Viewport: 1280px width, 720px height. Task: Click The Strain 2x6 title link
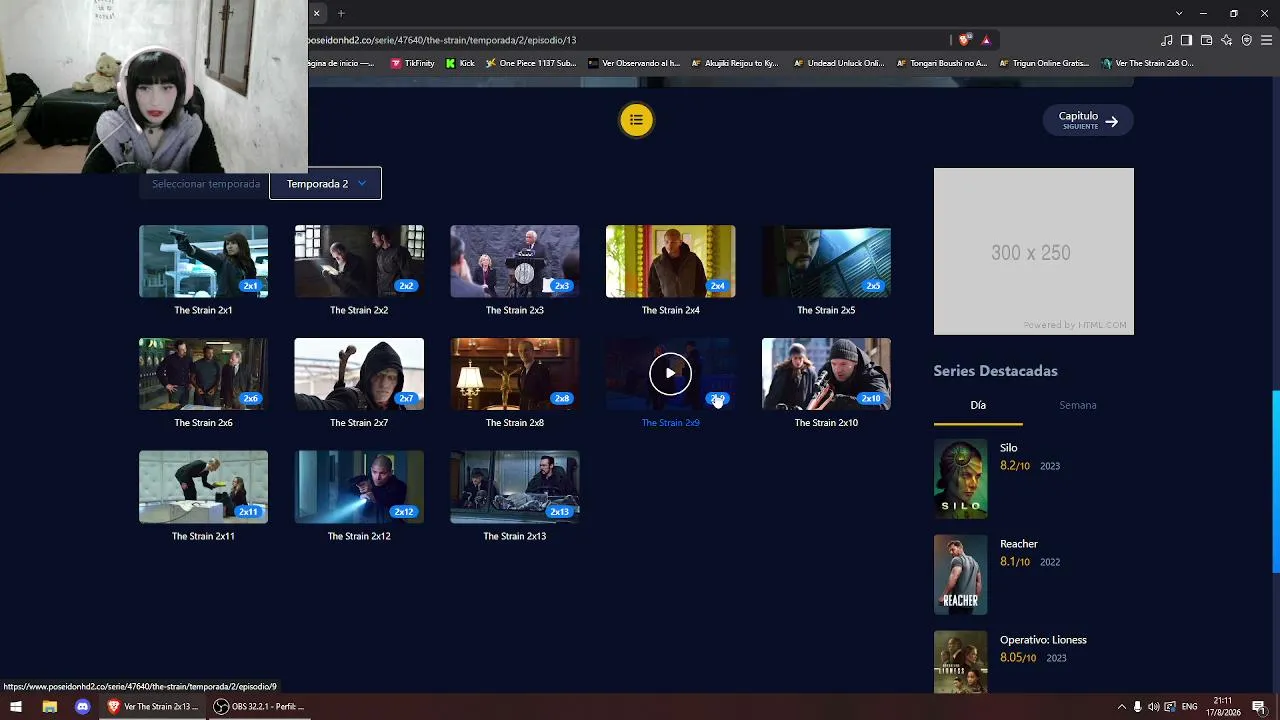coord(203,423)
